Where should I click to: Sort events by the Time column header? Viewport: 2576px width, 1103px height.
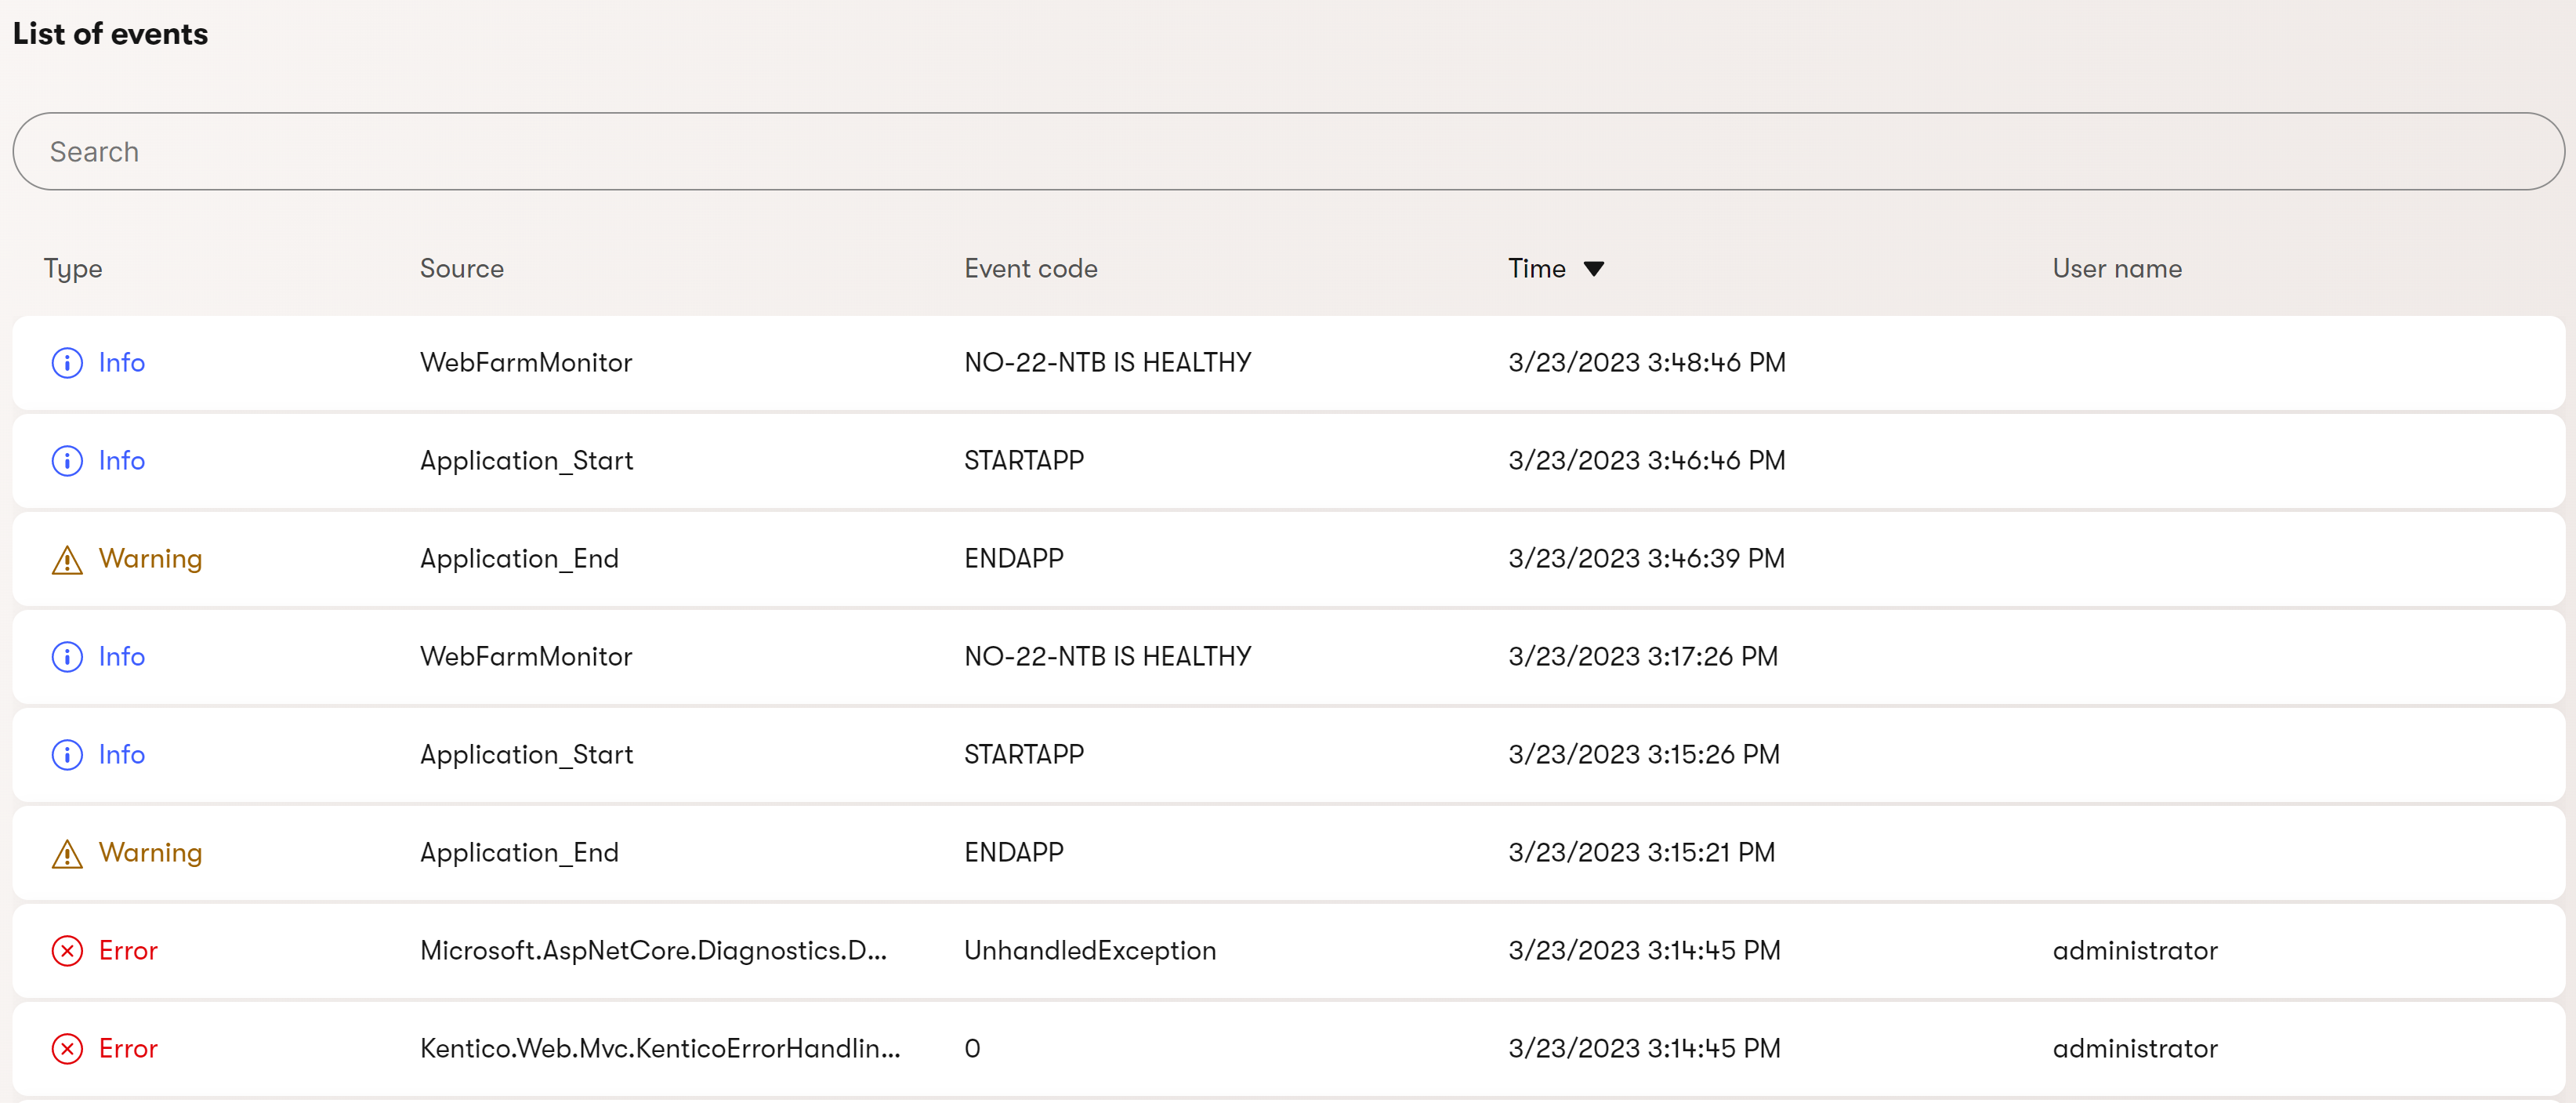pyautogui.click(x=1536, y=268)
